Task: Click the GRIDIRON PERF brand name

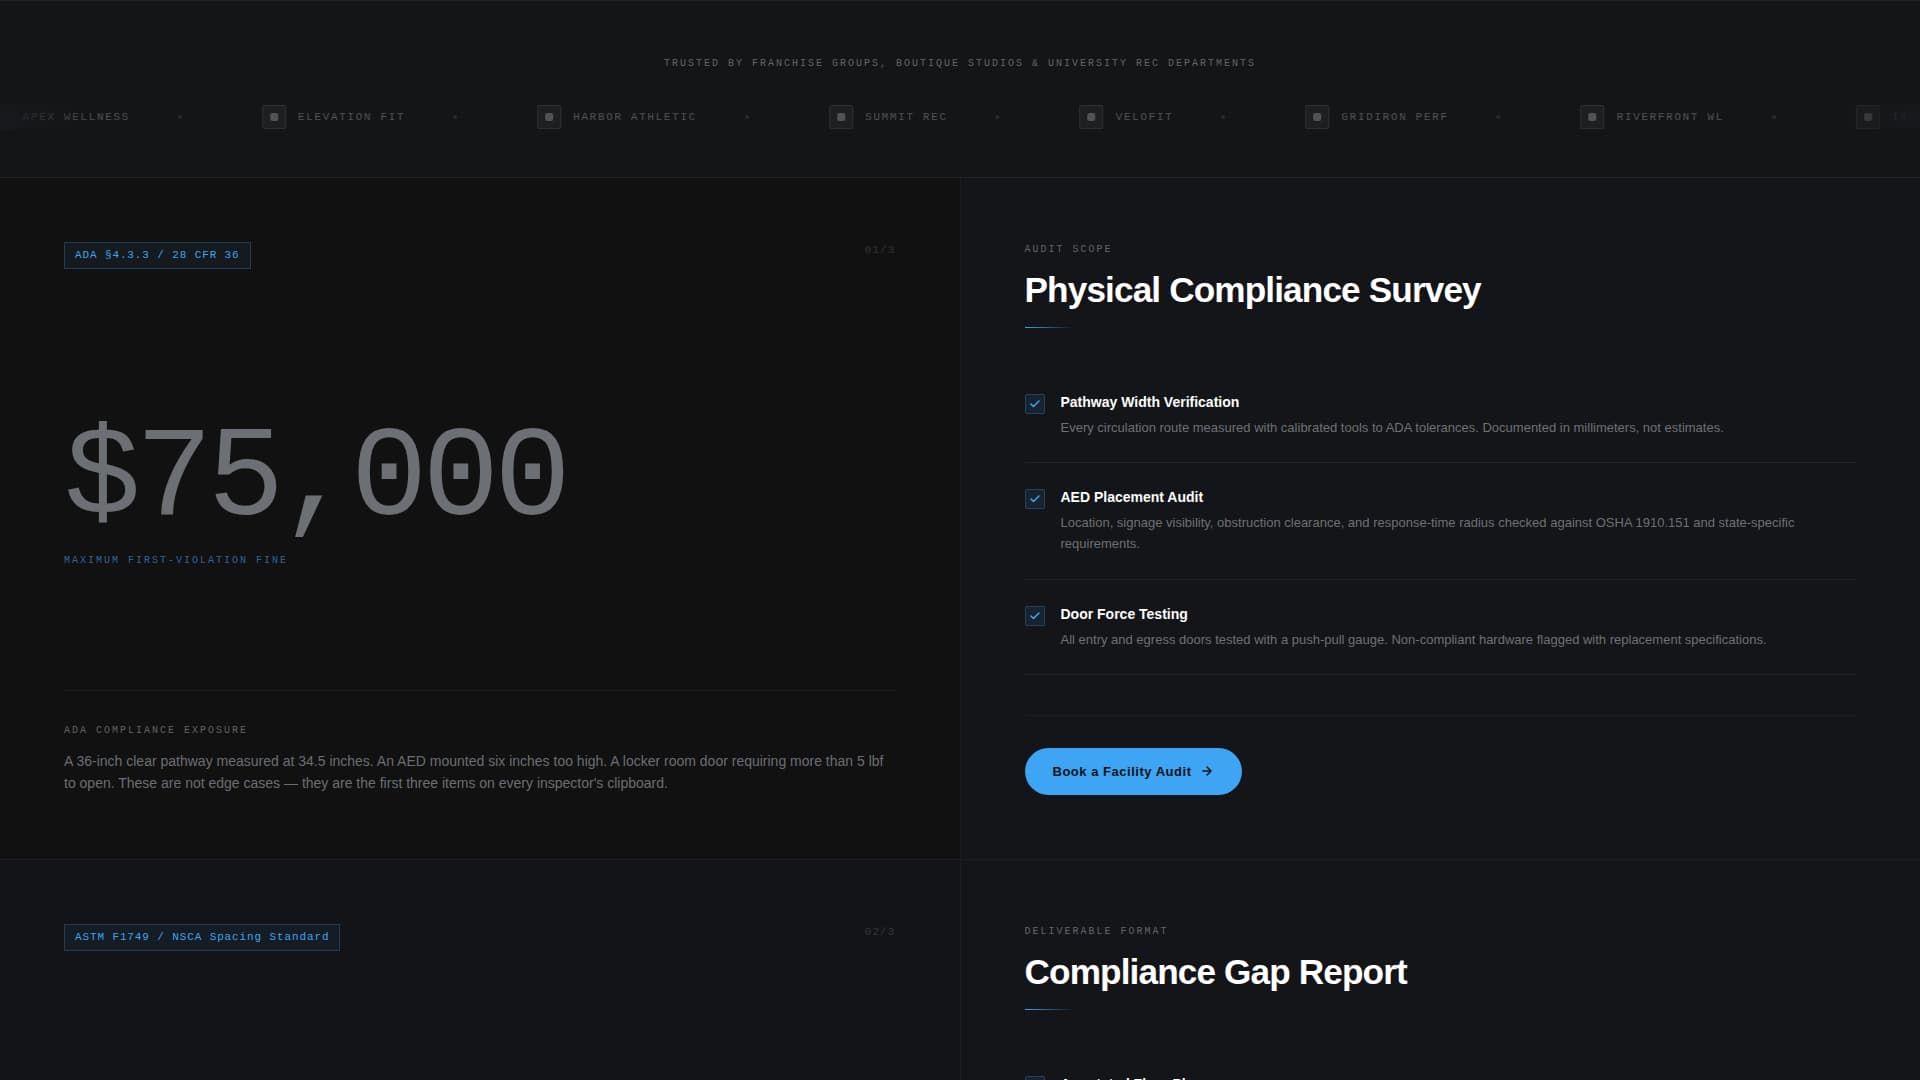Action: click(x=1394, y=117)
